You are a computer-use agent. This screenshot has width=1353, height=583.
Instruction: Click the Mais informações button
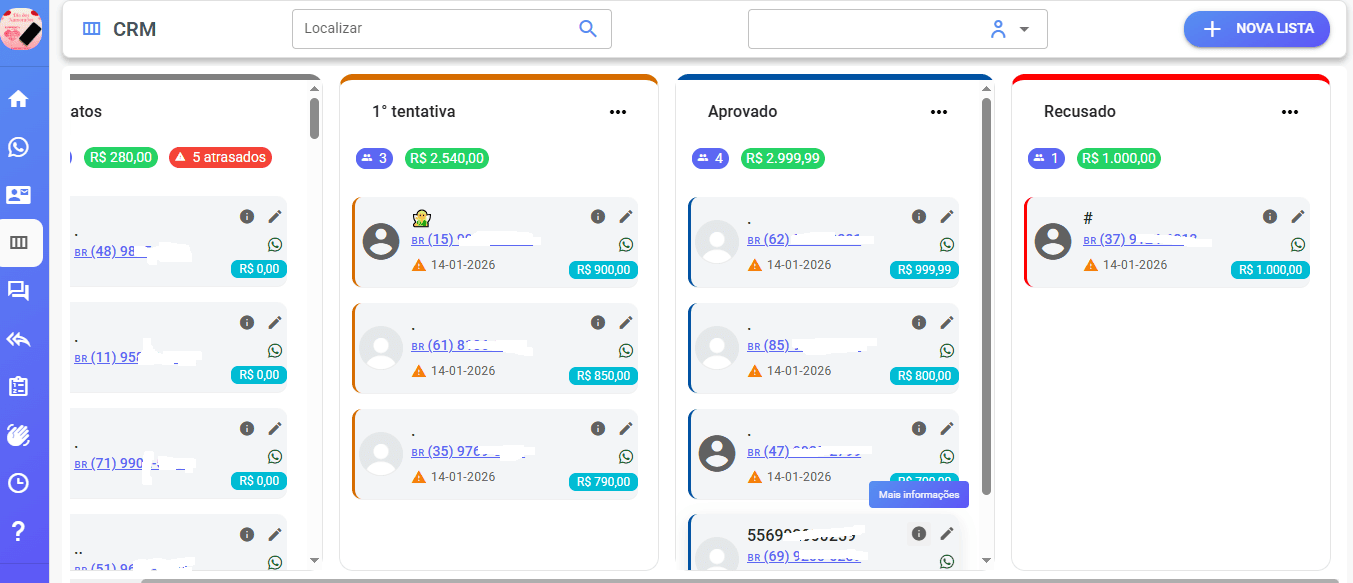[918, 494]
